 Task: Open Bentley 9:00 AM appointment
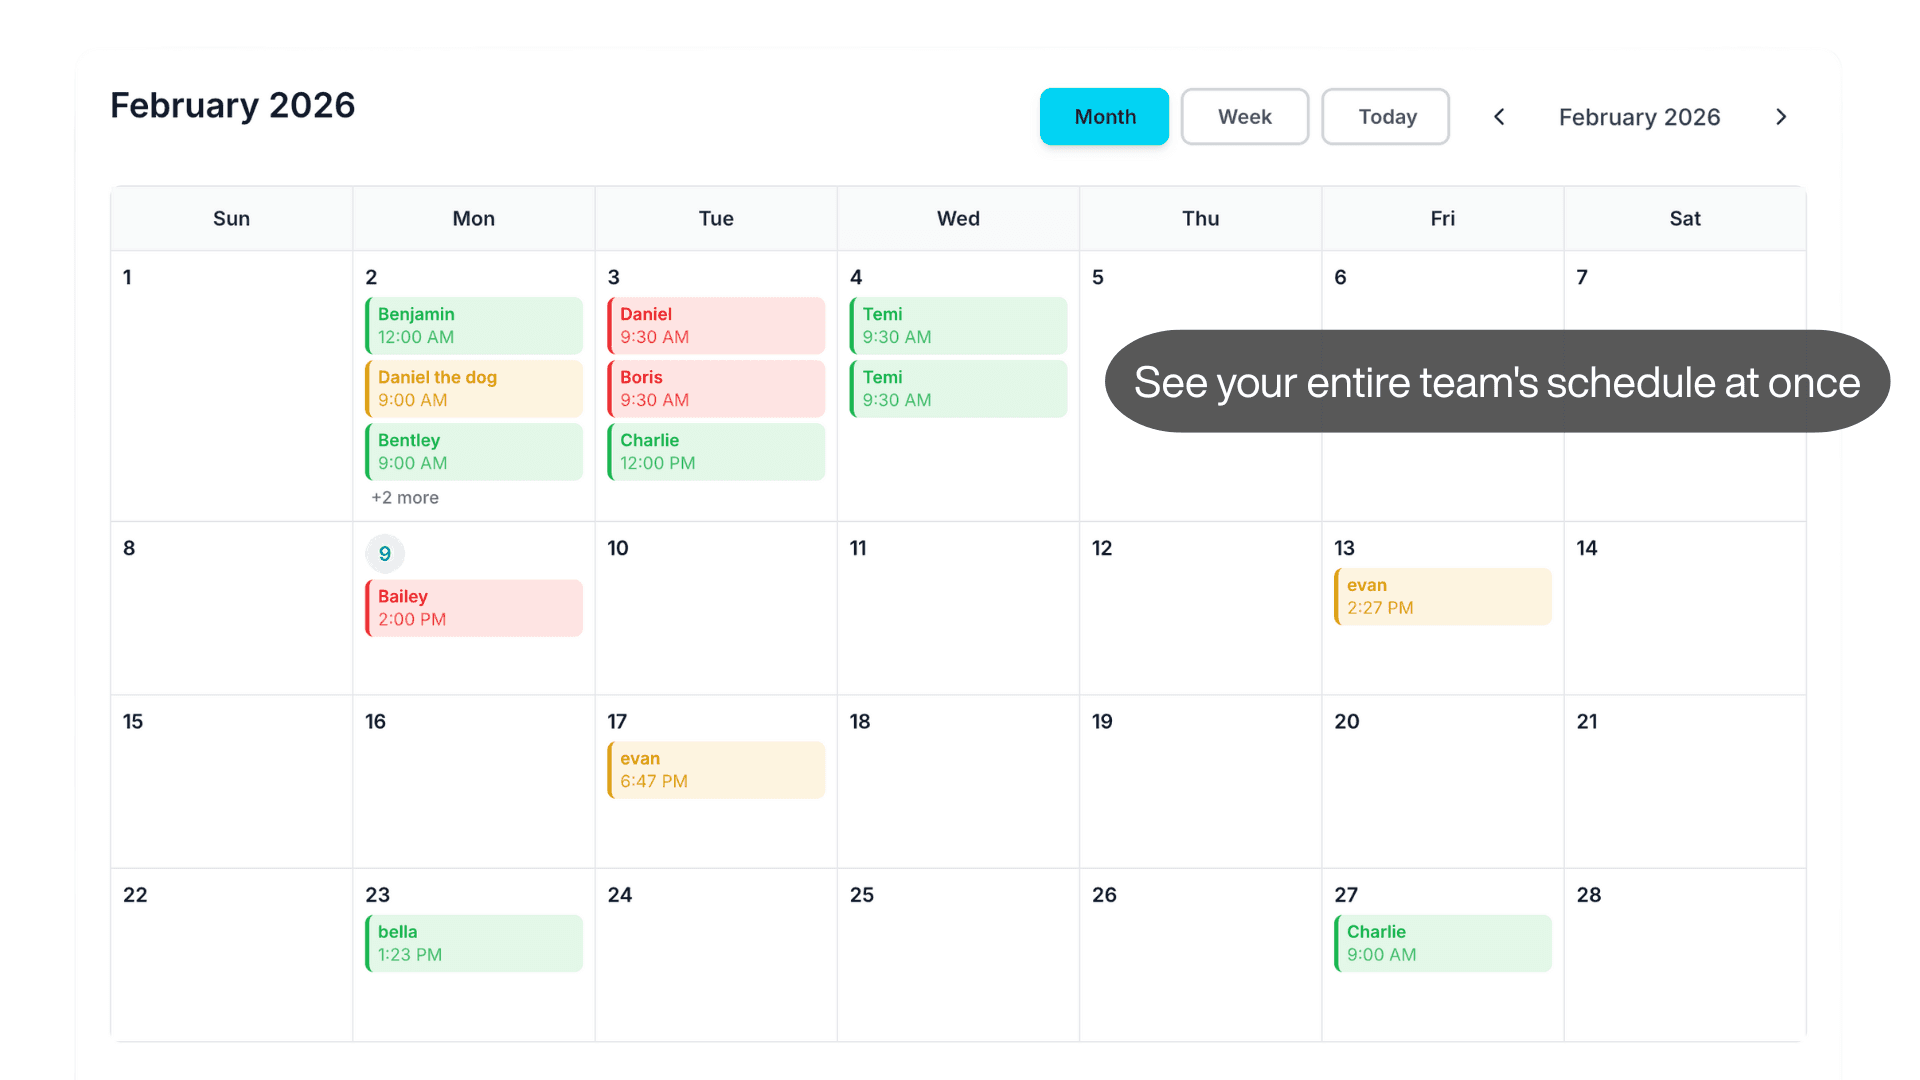coord(474,452)
